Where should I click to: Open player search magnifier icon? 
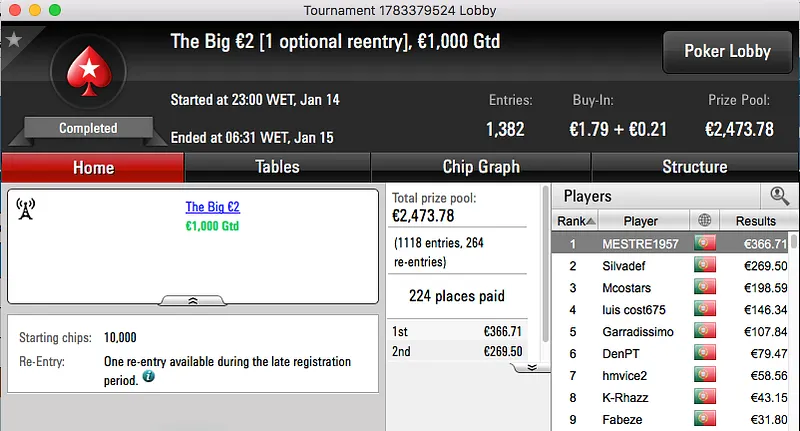(777, 196)
